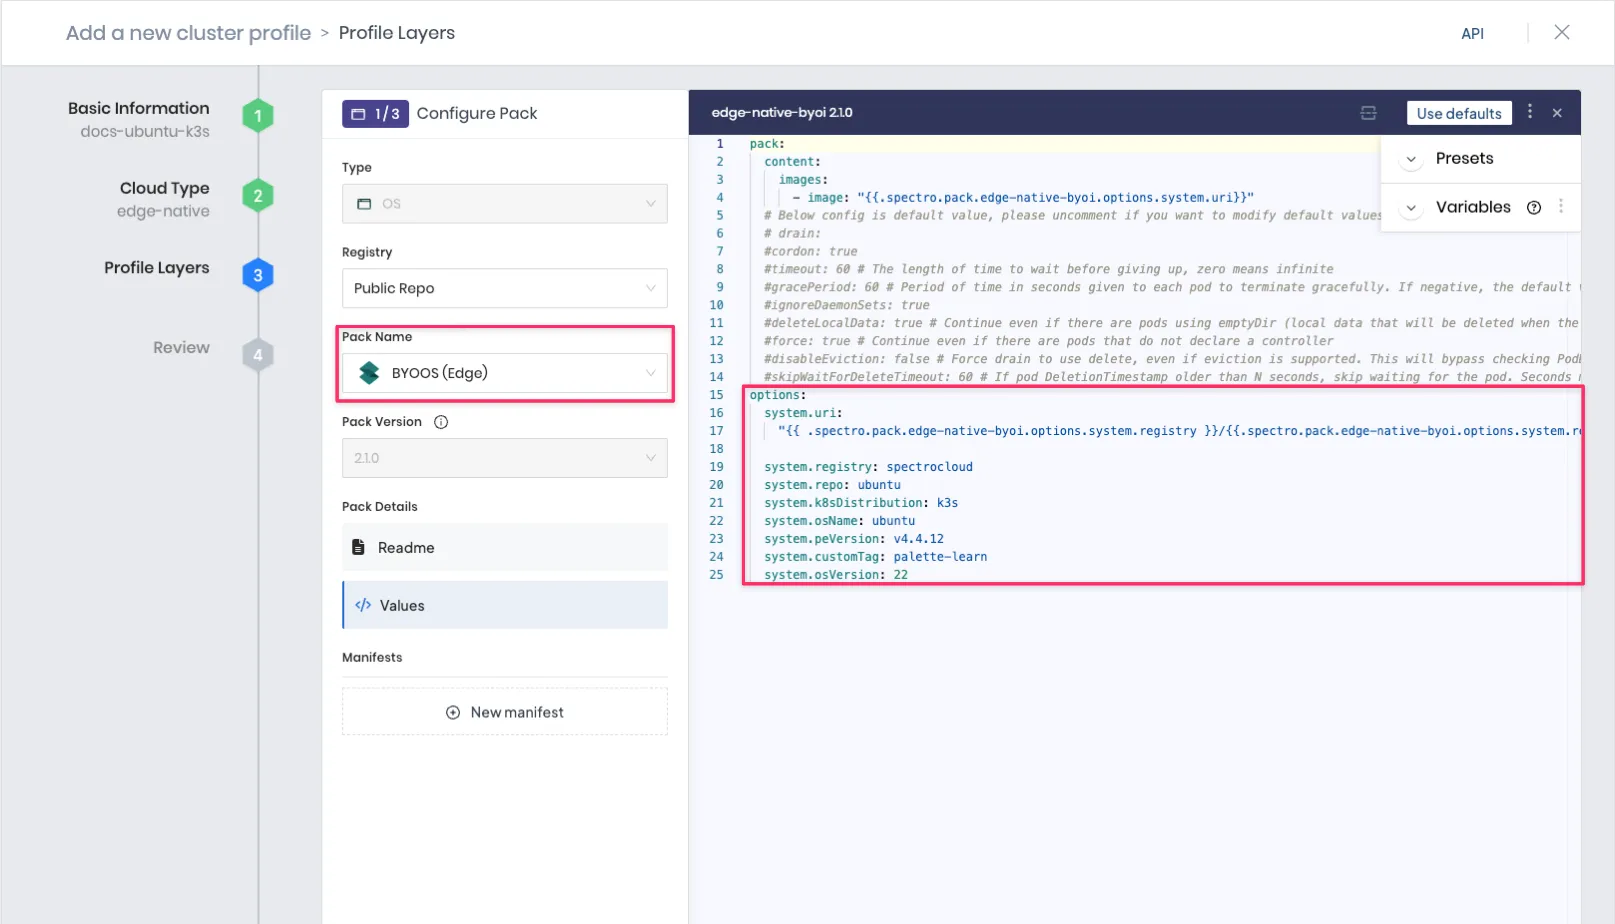Click the OS icon inside the Type field
Image resolution: width=1615 pixels, height=924 pixels.
[x=364, y=203]
